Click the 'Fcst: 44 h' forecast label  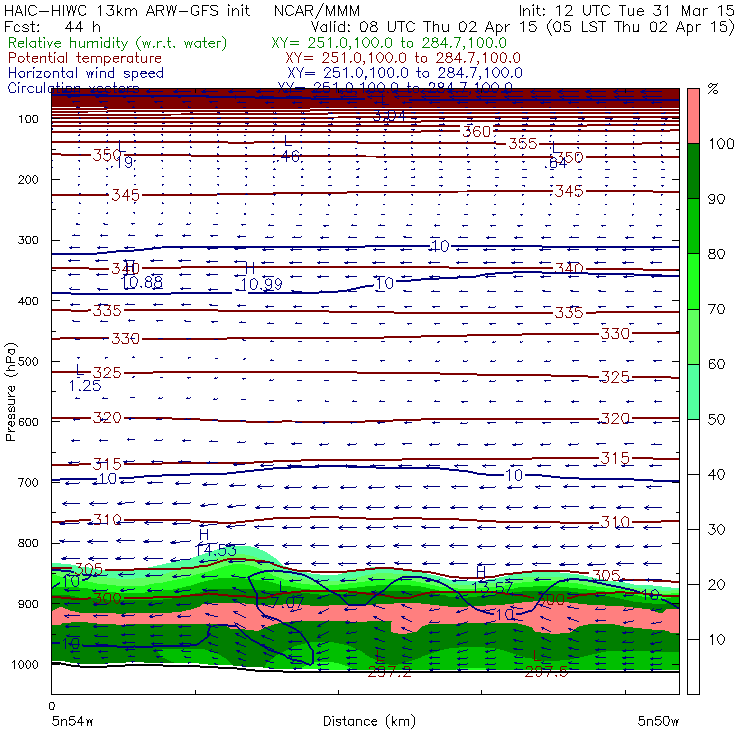pos(52,26)
